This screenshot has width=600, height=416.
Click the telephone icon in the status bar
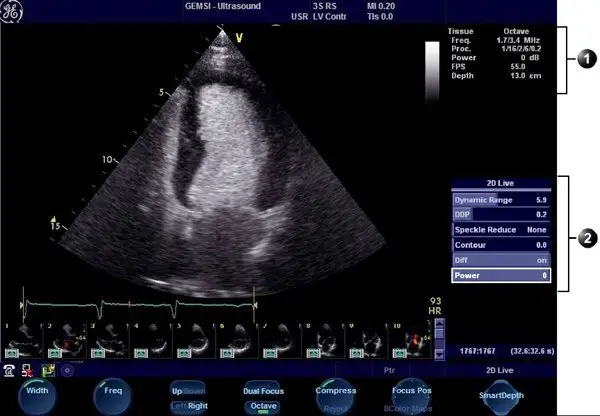(x=9, y=369)
